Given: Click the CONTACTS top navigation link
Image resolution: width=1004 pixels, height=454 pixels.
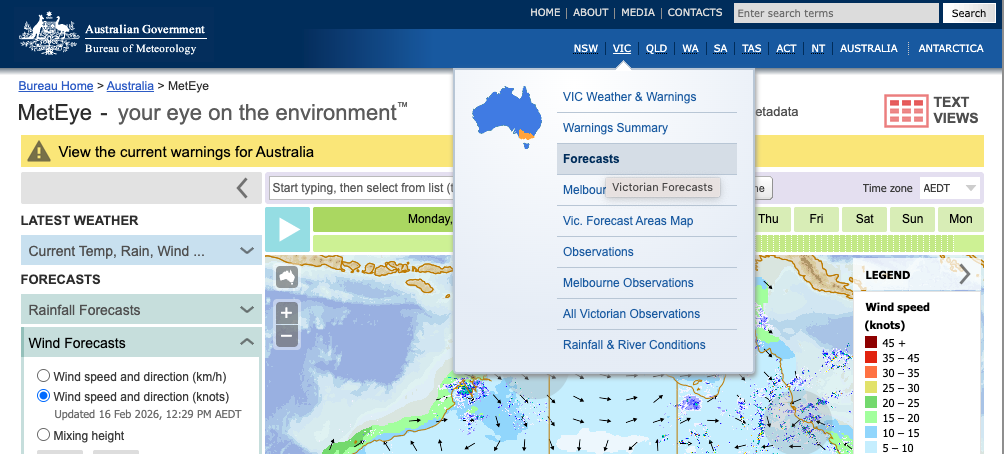Looking at the screenshot, I should (695, 13).
